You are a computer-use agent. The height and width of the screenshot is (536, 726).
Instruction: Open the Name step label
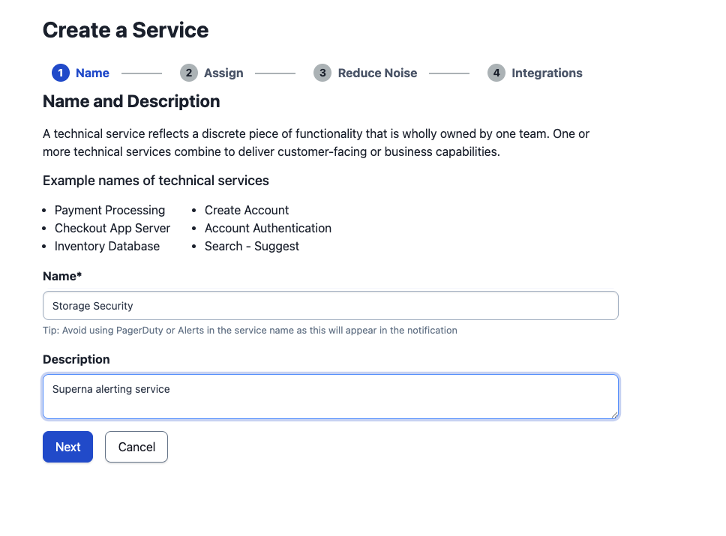tap(93, 73)
